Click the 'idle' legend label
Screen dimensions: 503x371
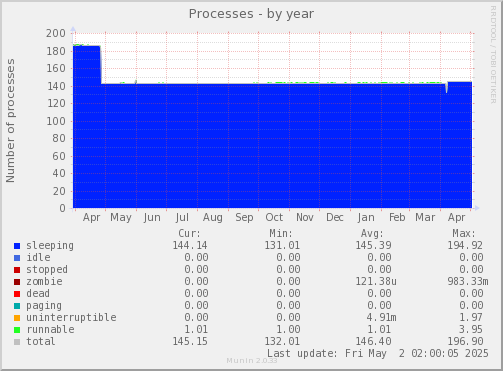tap(38, 257)
